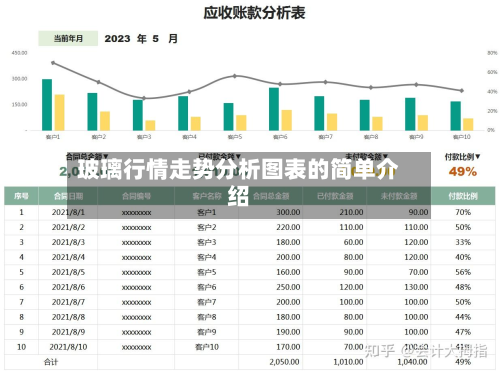Select the 47% payment ratio cell
The width and height of the screenshot is (500, 371).
coord(463,332)
